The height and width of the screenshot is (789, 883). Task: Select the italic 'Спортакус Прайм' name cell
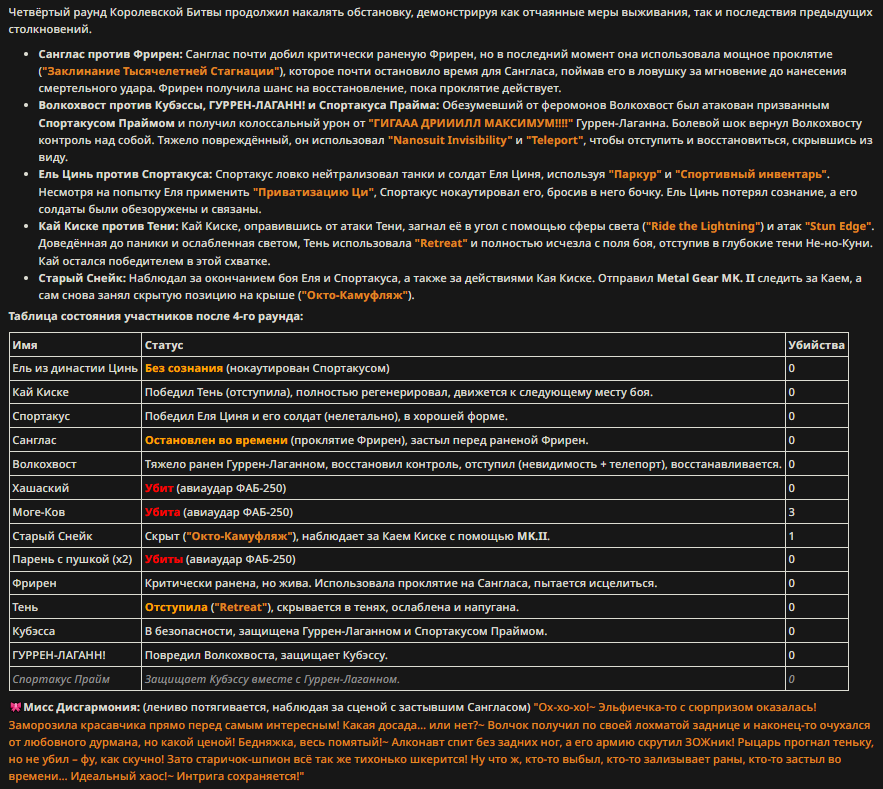[75, 679]
